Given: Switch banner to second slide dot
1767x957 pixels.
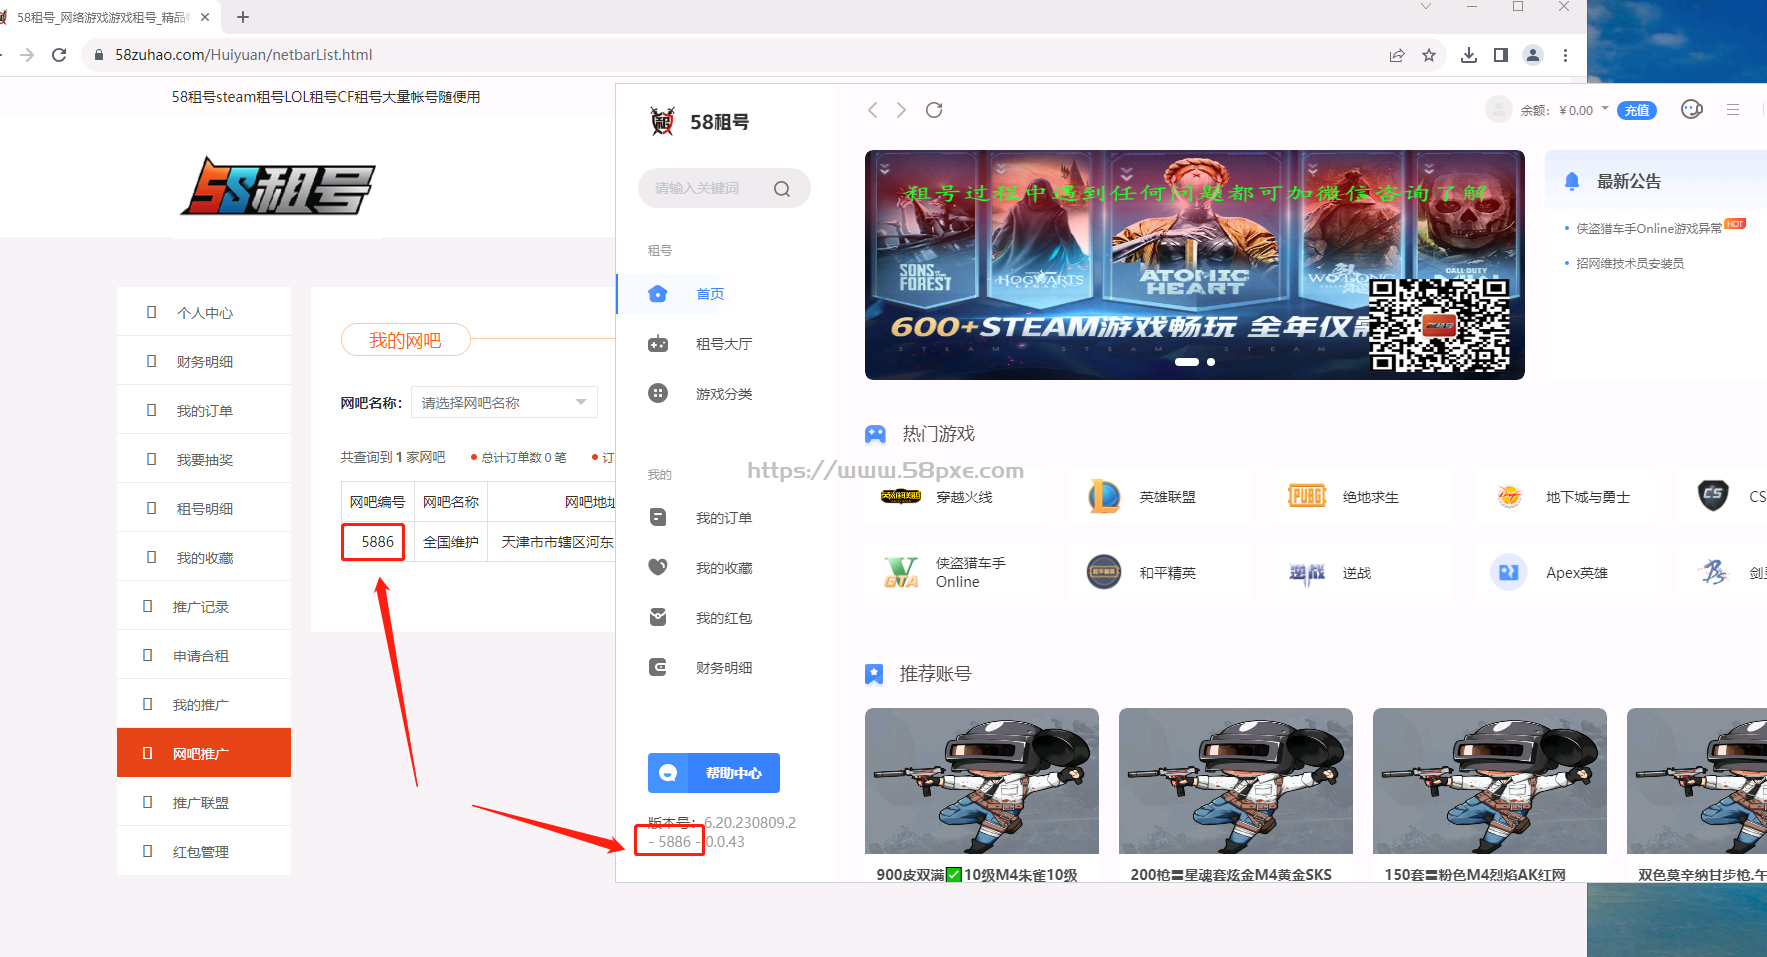Looking at the screenshot, I should tap(1211, 362).
